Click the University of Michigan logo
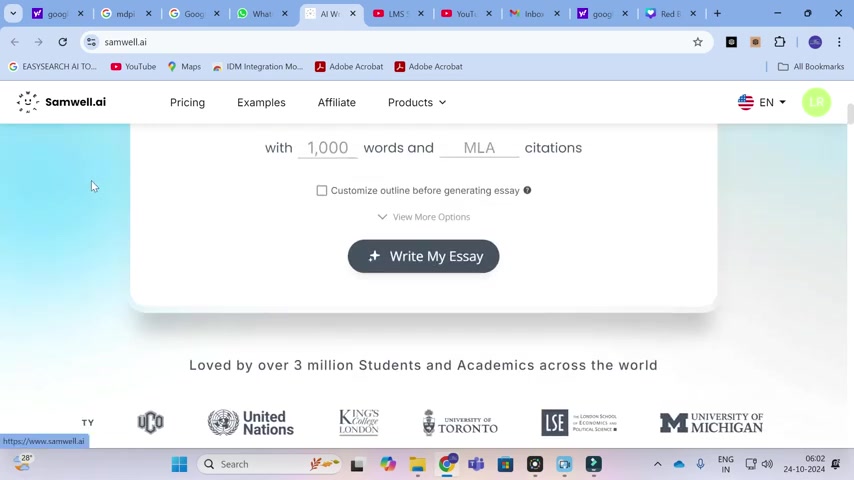The width and height of the screenshot is (854, 480). pyautogui.click(x=711, y=423)
